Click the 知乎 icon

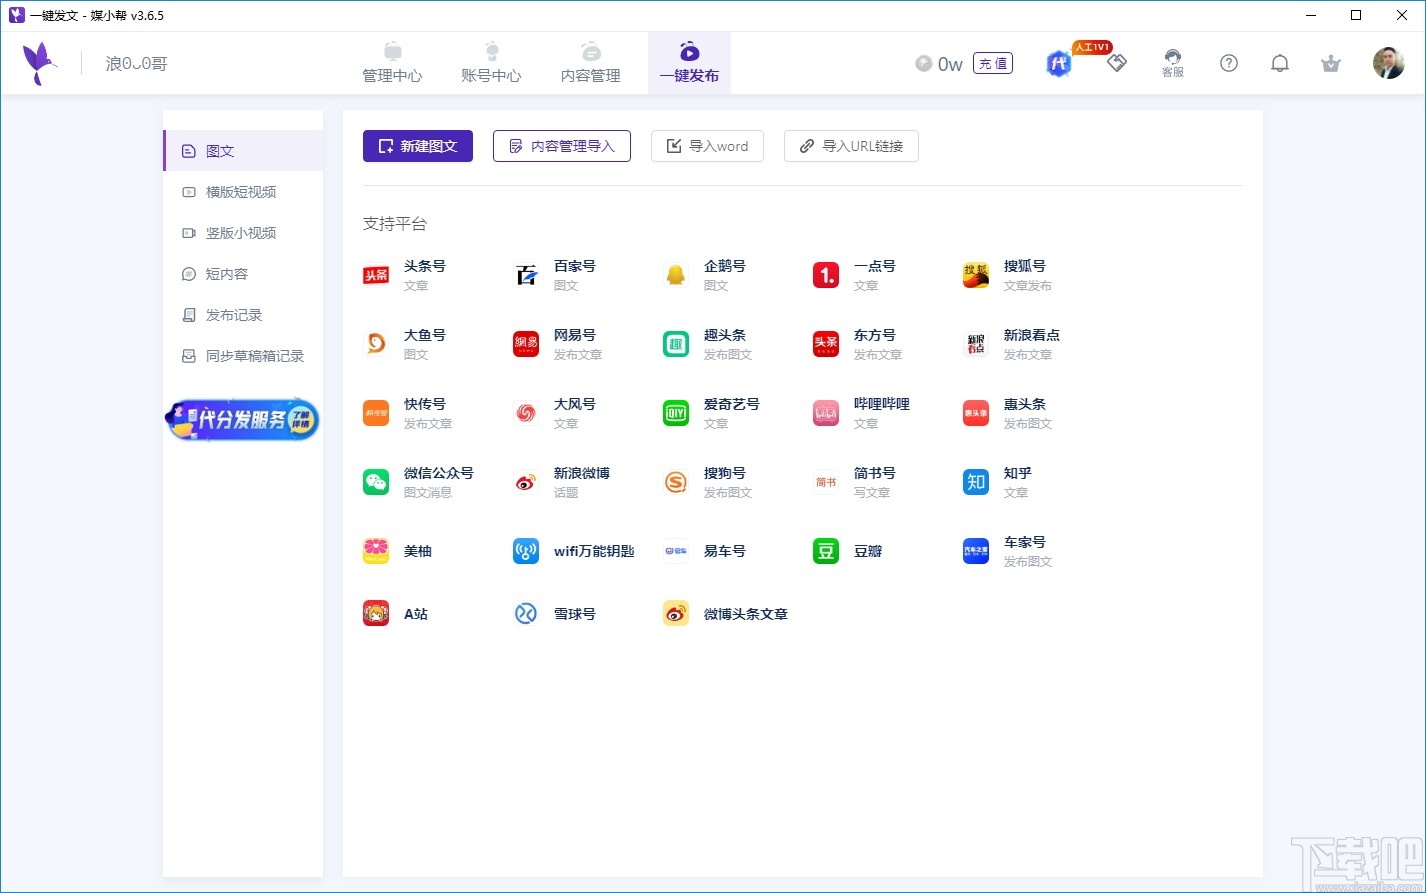coord(976,482)
